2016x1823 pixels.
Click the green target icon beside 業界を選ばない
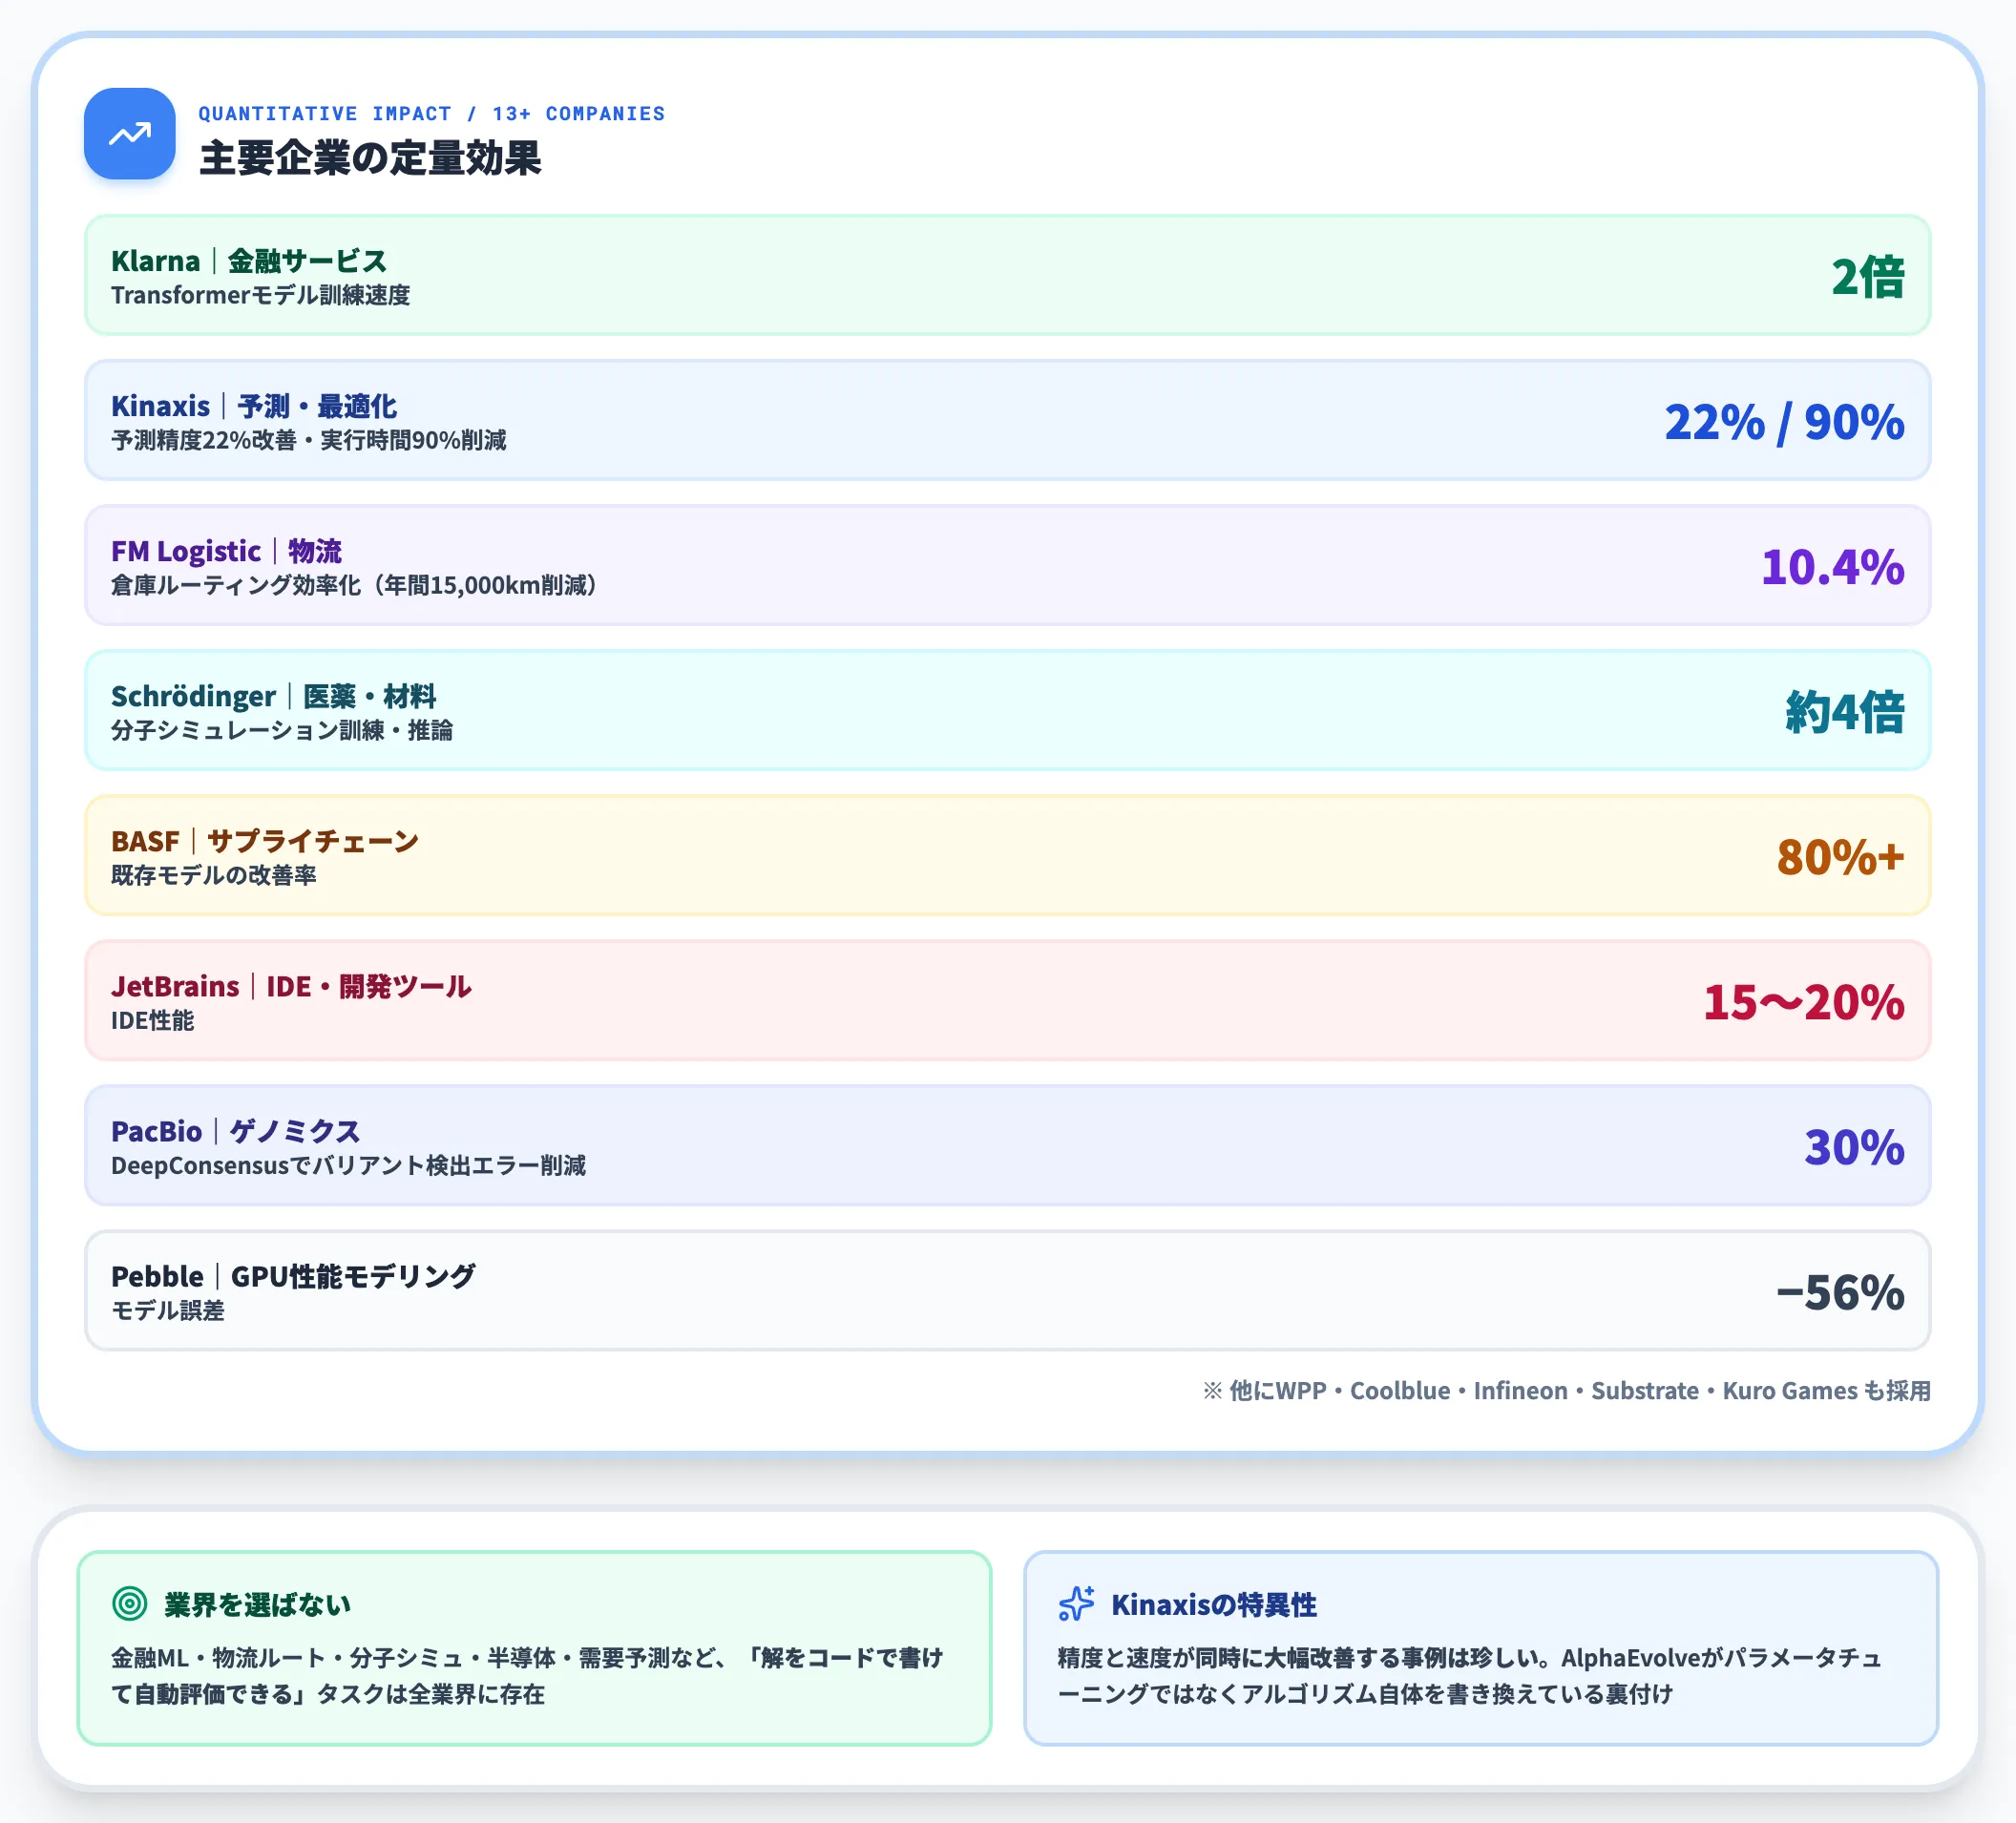point(129,1604)
